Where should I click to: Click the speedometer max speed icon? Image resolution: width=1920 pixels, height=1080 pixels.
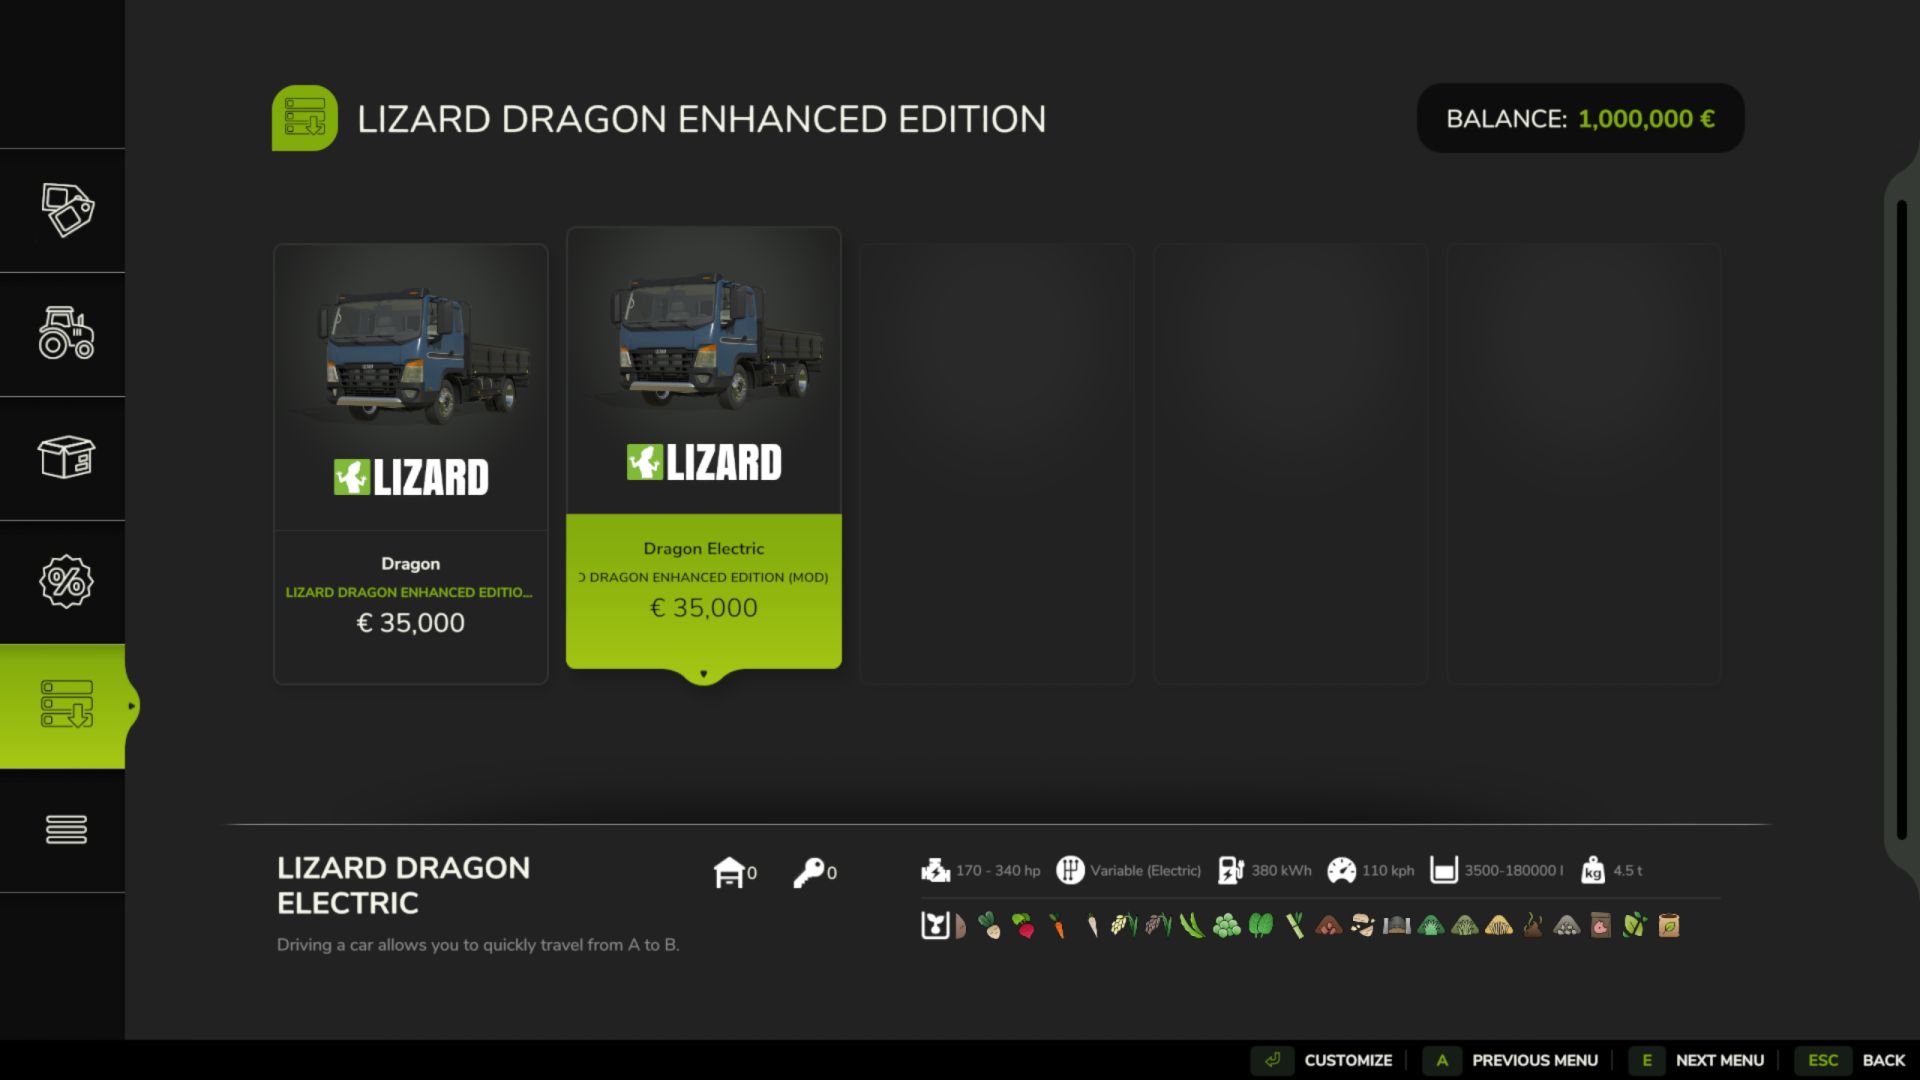pyautogui.click(x=1341, y=870)
